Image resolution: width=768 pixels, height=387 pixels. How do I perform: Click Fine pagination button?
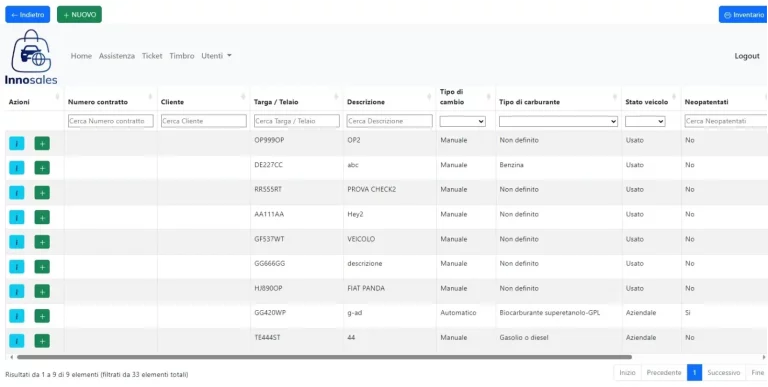point(757,373)
